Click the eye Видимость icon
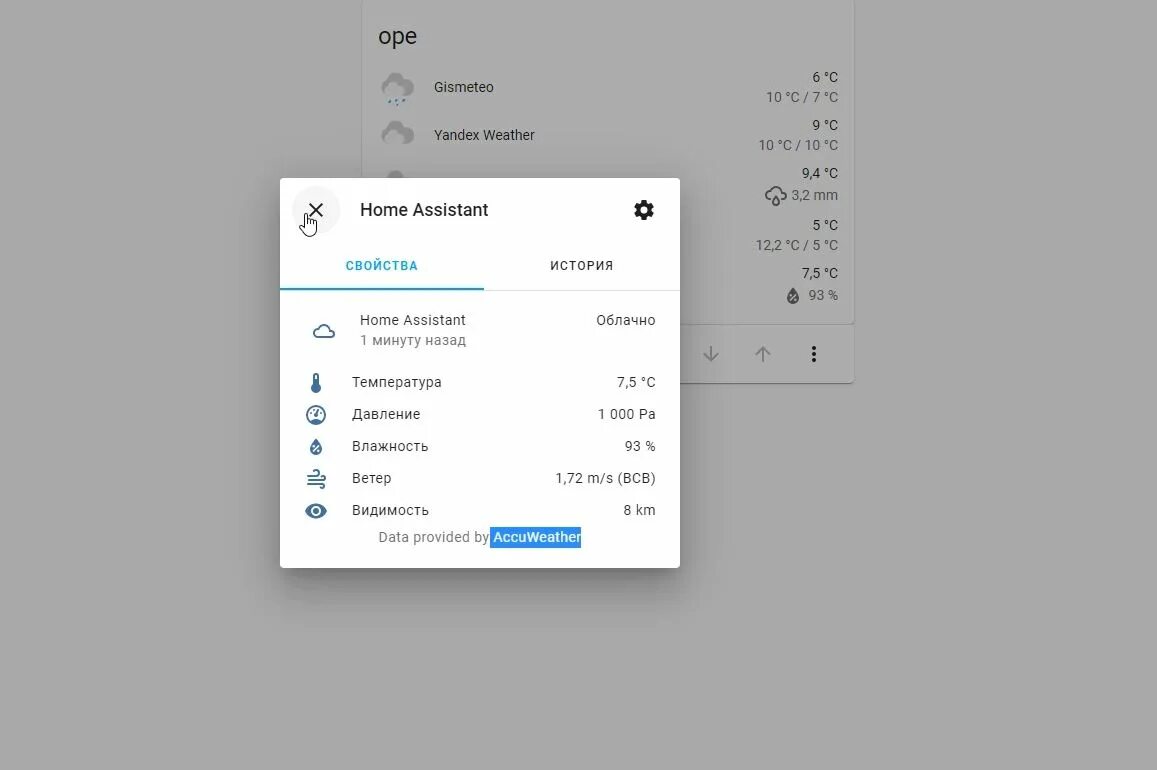This screenshot has height=770, width=1157. (x=316, y=510)
